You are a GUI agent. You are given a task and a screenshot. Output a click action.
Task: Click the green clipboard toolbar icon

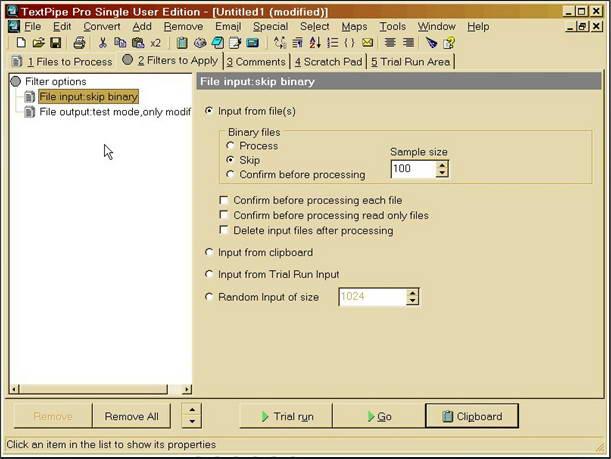182,42
